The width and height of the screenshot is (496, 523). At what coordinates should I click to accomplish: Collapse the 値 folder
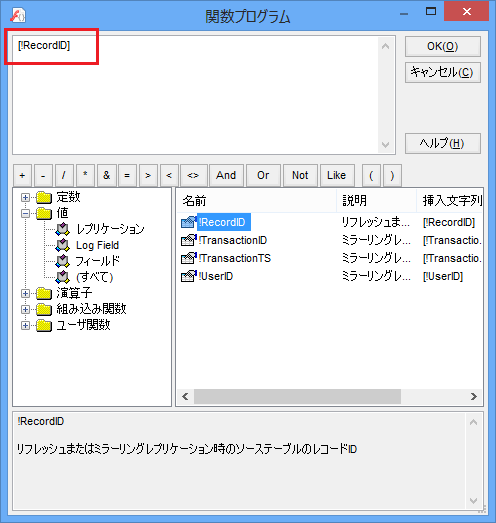(25, 213)
